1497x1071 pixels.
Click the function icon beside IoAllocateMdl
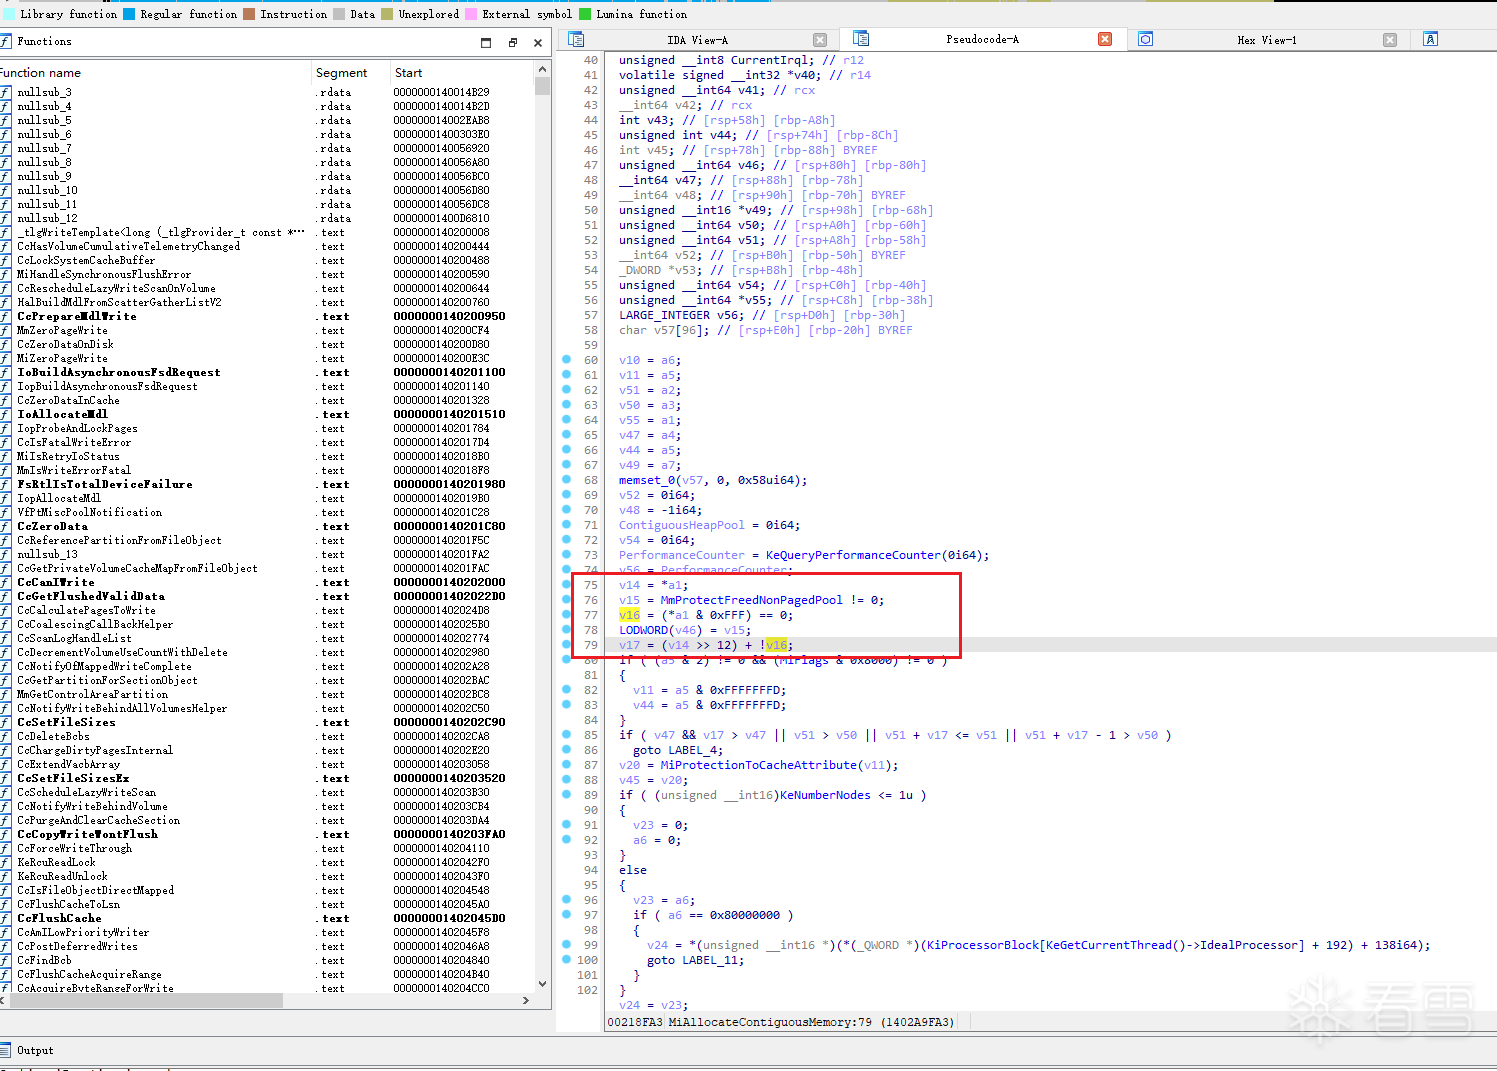coord(5,414)
